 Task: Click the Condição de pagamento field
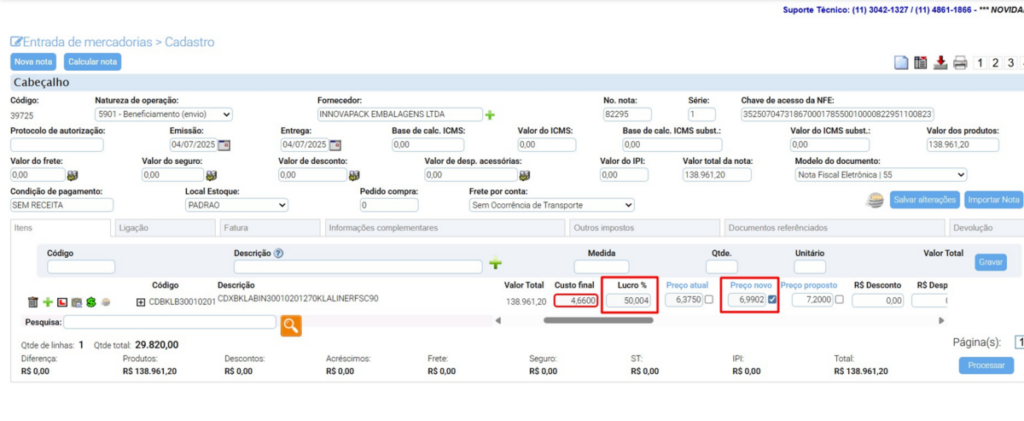click(62, 205)
